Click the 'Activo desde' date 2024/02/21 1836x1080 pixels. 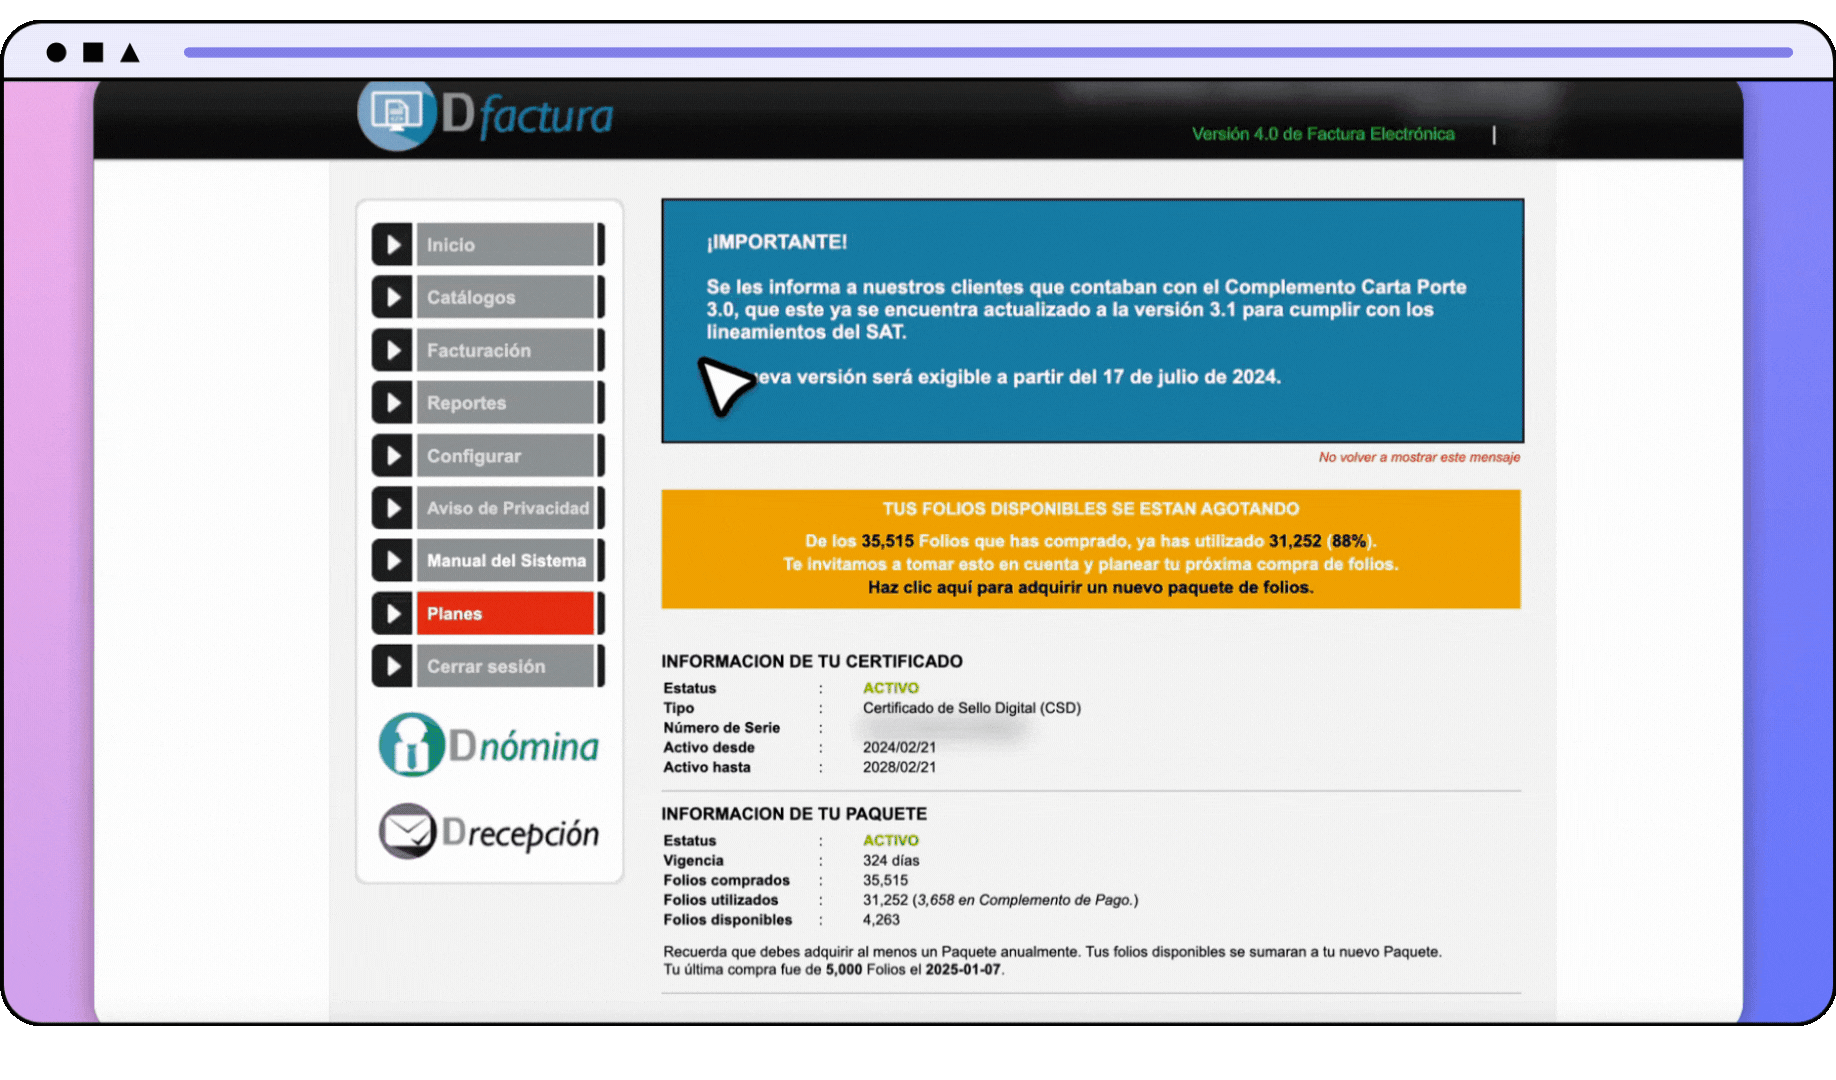pyautogui.click(x=899, y=747)
